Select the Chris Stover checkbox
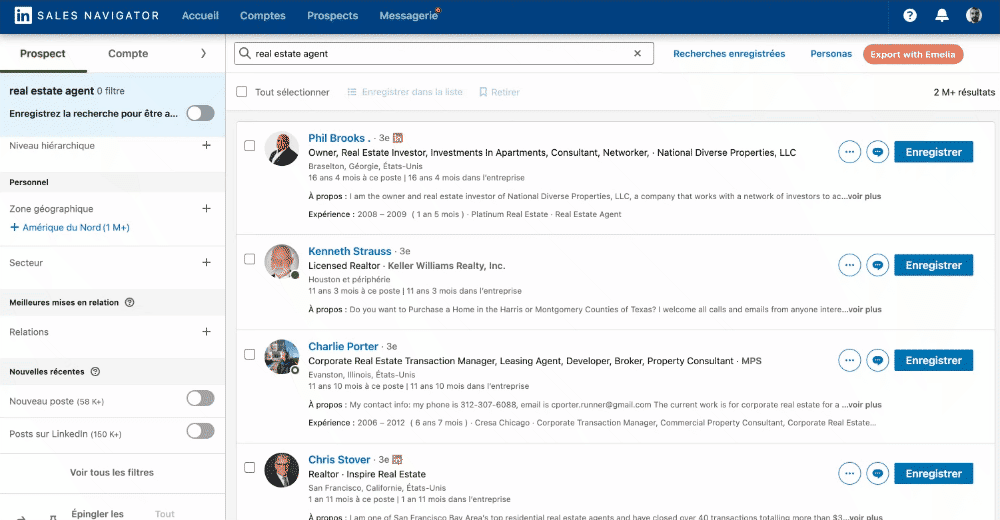The image size is (1000, 520). tap(249, 468)
